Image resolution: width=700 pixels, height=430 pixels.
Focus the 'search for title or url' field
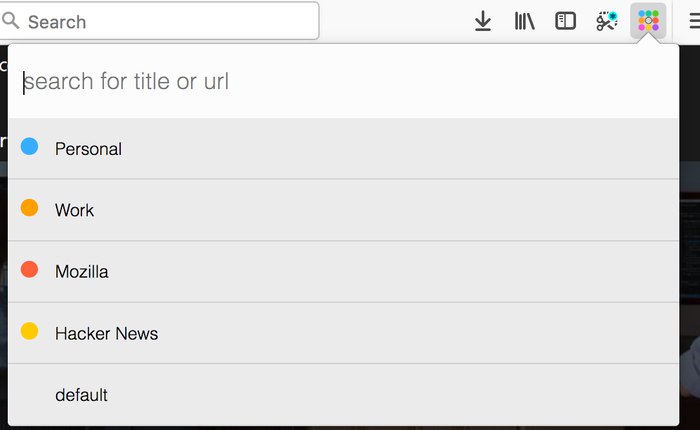[343, 81]
